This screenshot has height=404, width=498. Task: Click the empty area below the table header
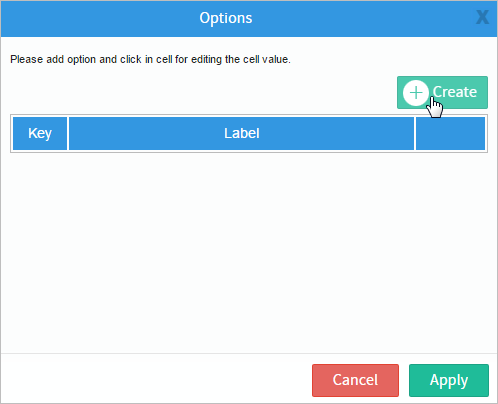point(249,250)
